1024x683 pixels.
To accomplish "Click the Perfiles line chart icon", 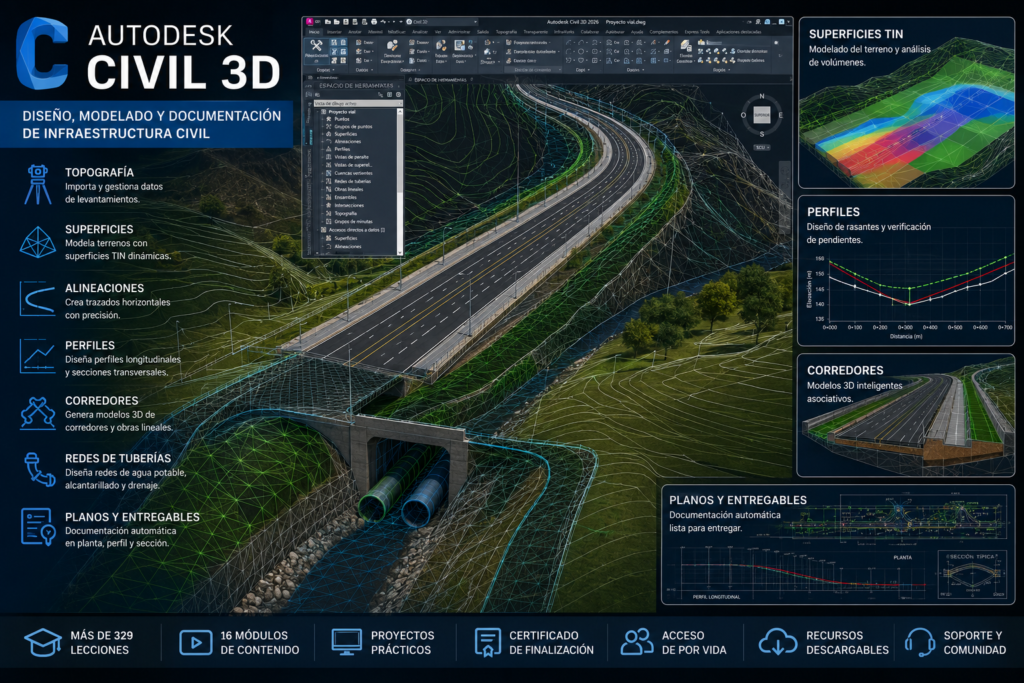I will pyautogui.click(x=37, y=355).
